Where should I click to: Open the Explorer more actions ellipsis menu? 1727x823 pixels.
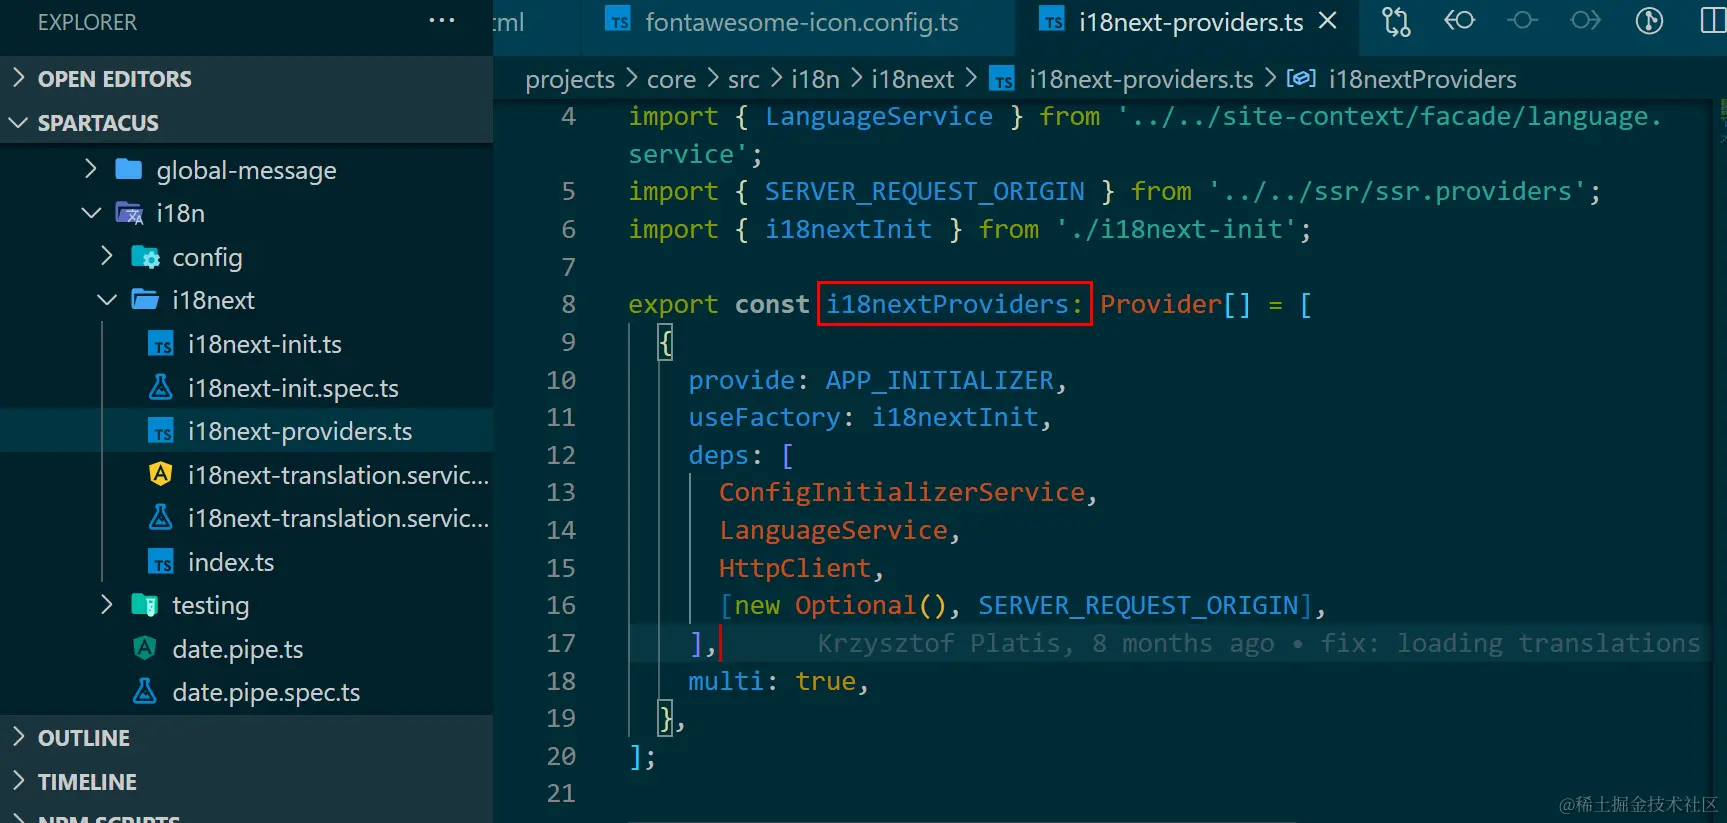[441, 21]
